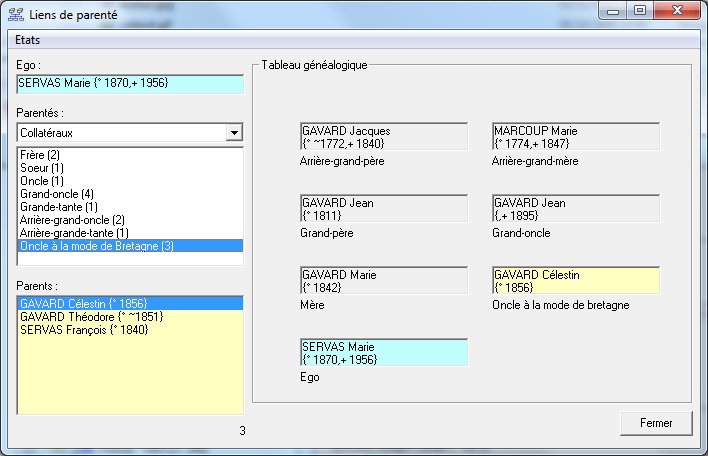Choose Arrière-grande-tante (1) entry
The width and height of the screenshot is (708, 456).
(x=74, y=233)
